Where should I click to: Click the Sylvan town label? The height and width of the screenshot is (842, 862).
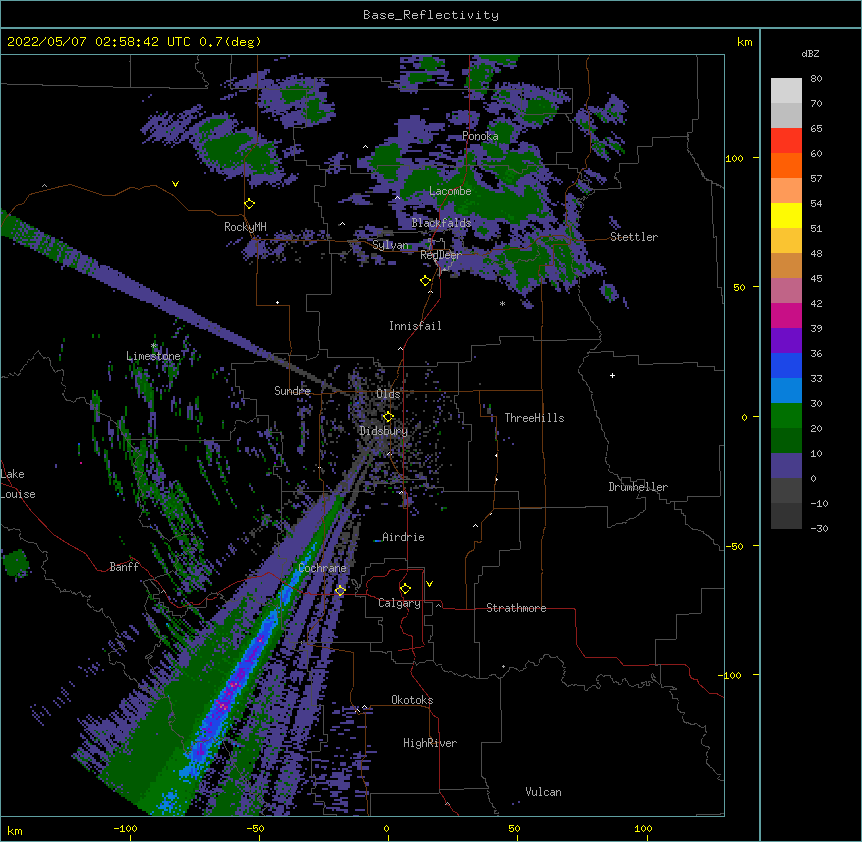390,245
